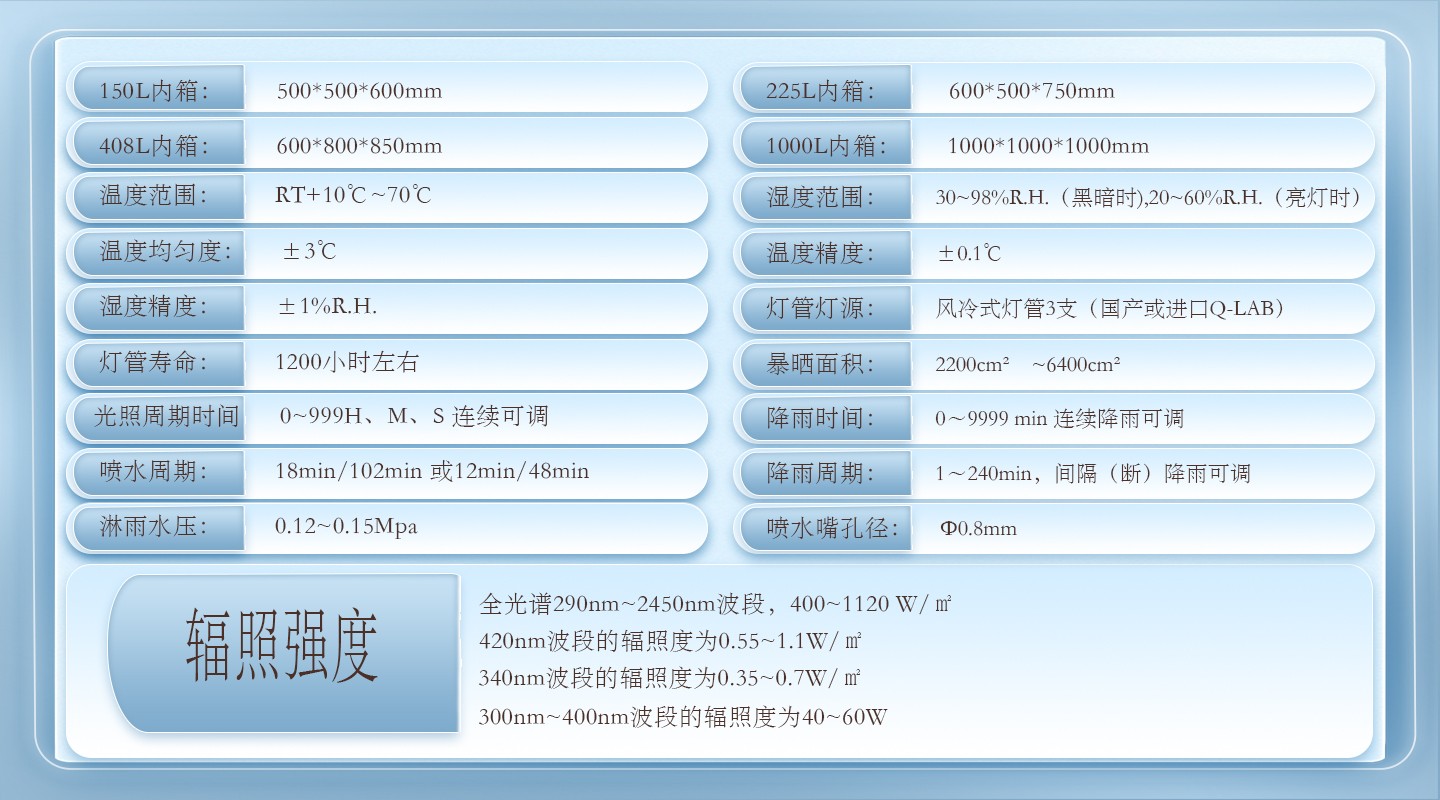This screenshot has width=1440, height=800.
Task: Click the 降雨时间 label
Action: click(821, 418)
